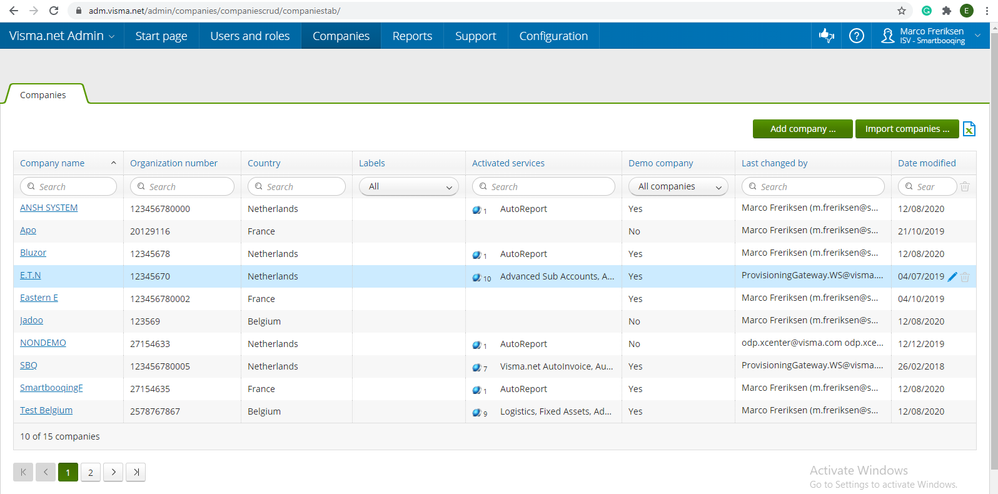This screenshot has height=494, width=998.
Task: Open Jadoo company link
Action: [32, 320]
